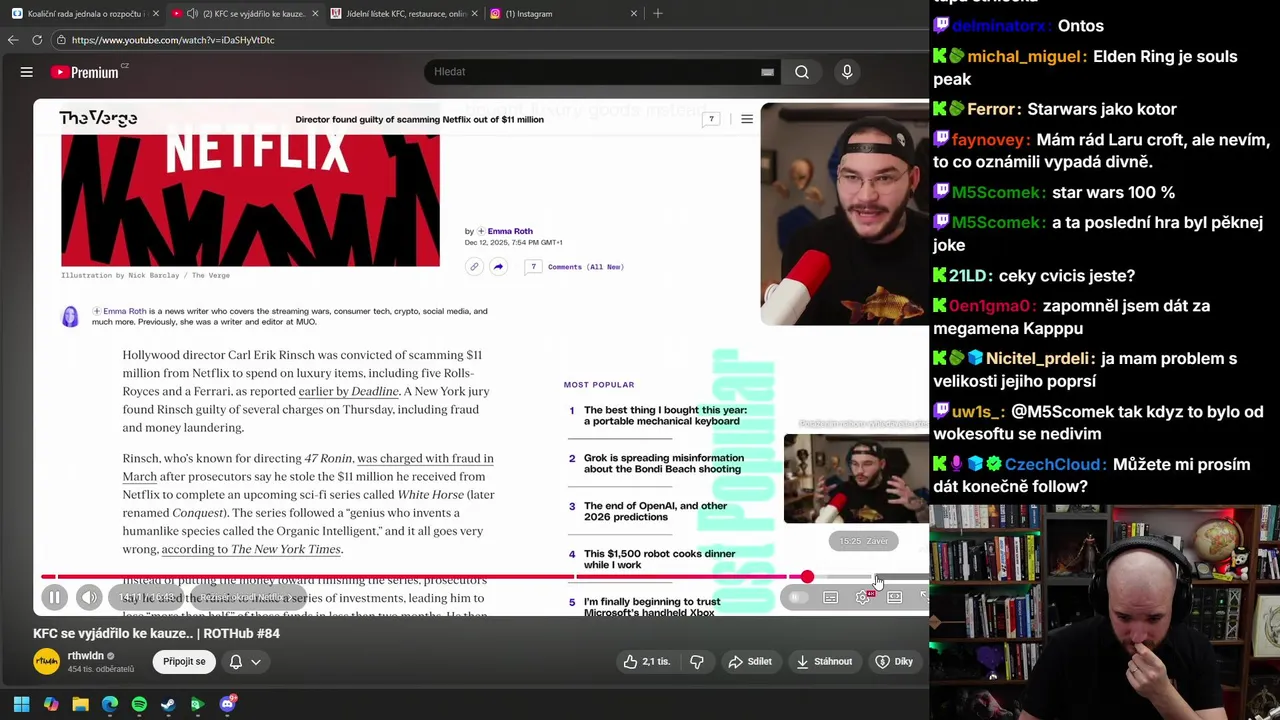Open portable mechanical keyboard popular article
This screenshot has height=720, width=1280.
click(665, 416)
